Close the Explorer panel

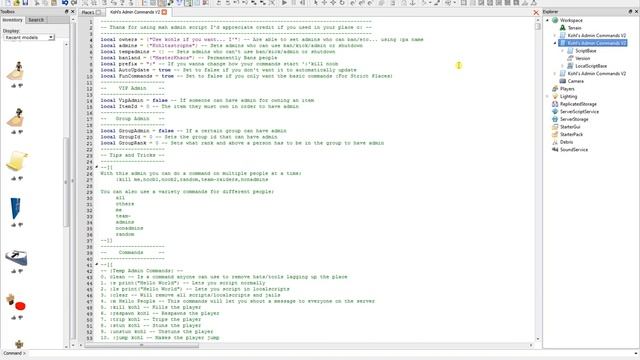pyautogui.click(x=636, y=12)
